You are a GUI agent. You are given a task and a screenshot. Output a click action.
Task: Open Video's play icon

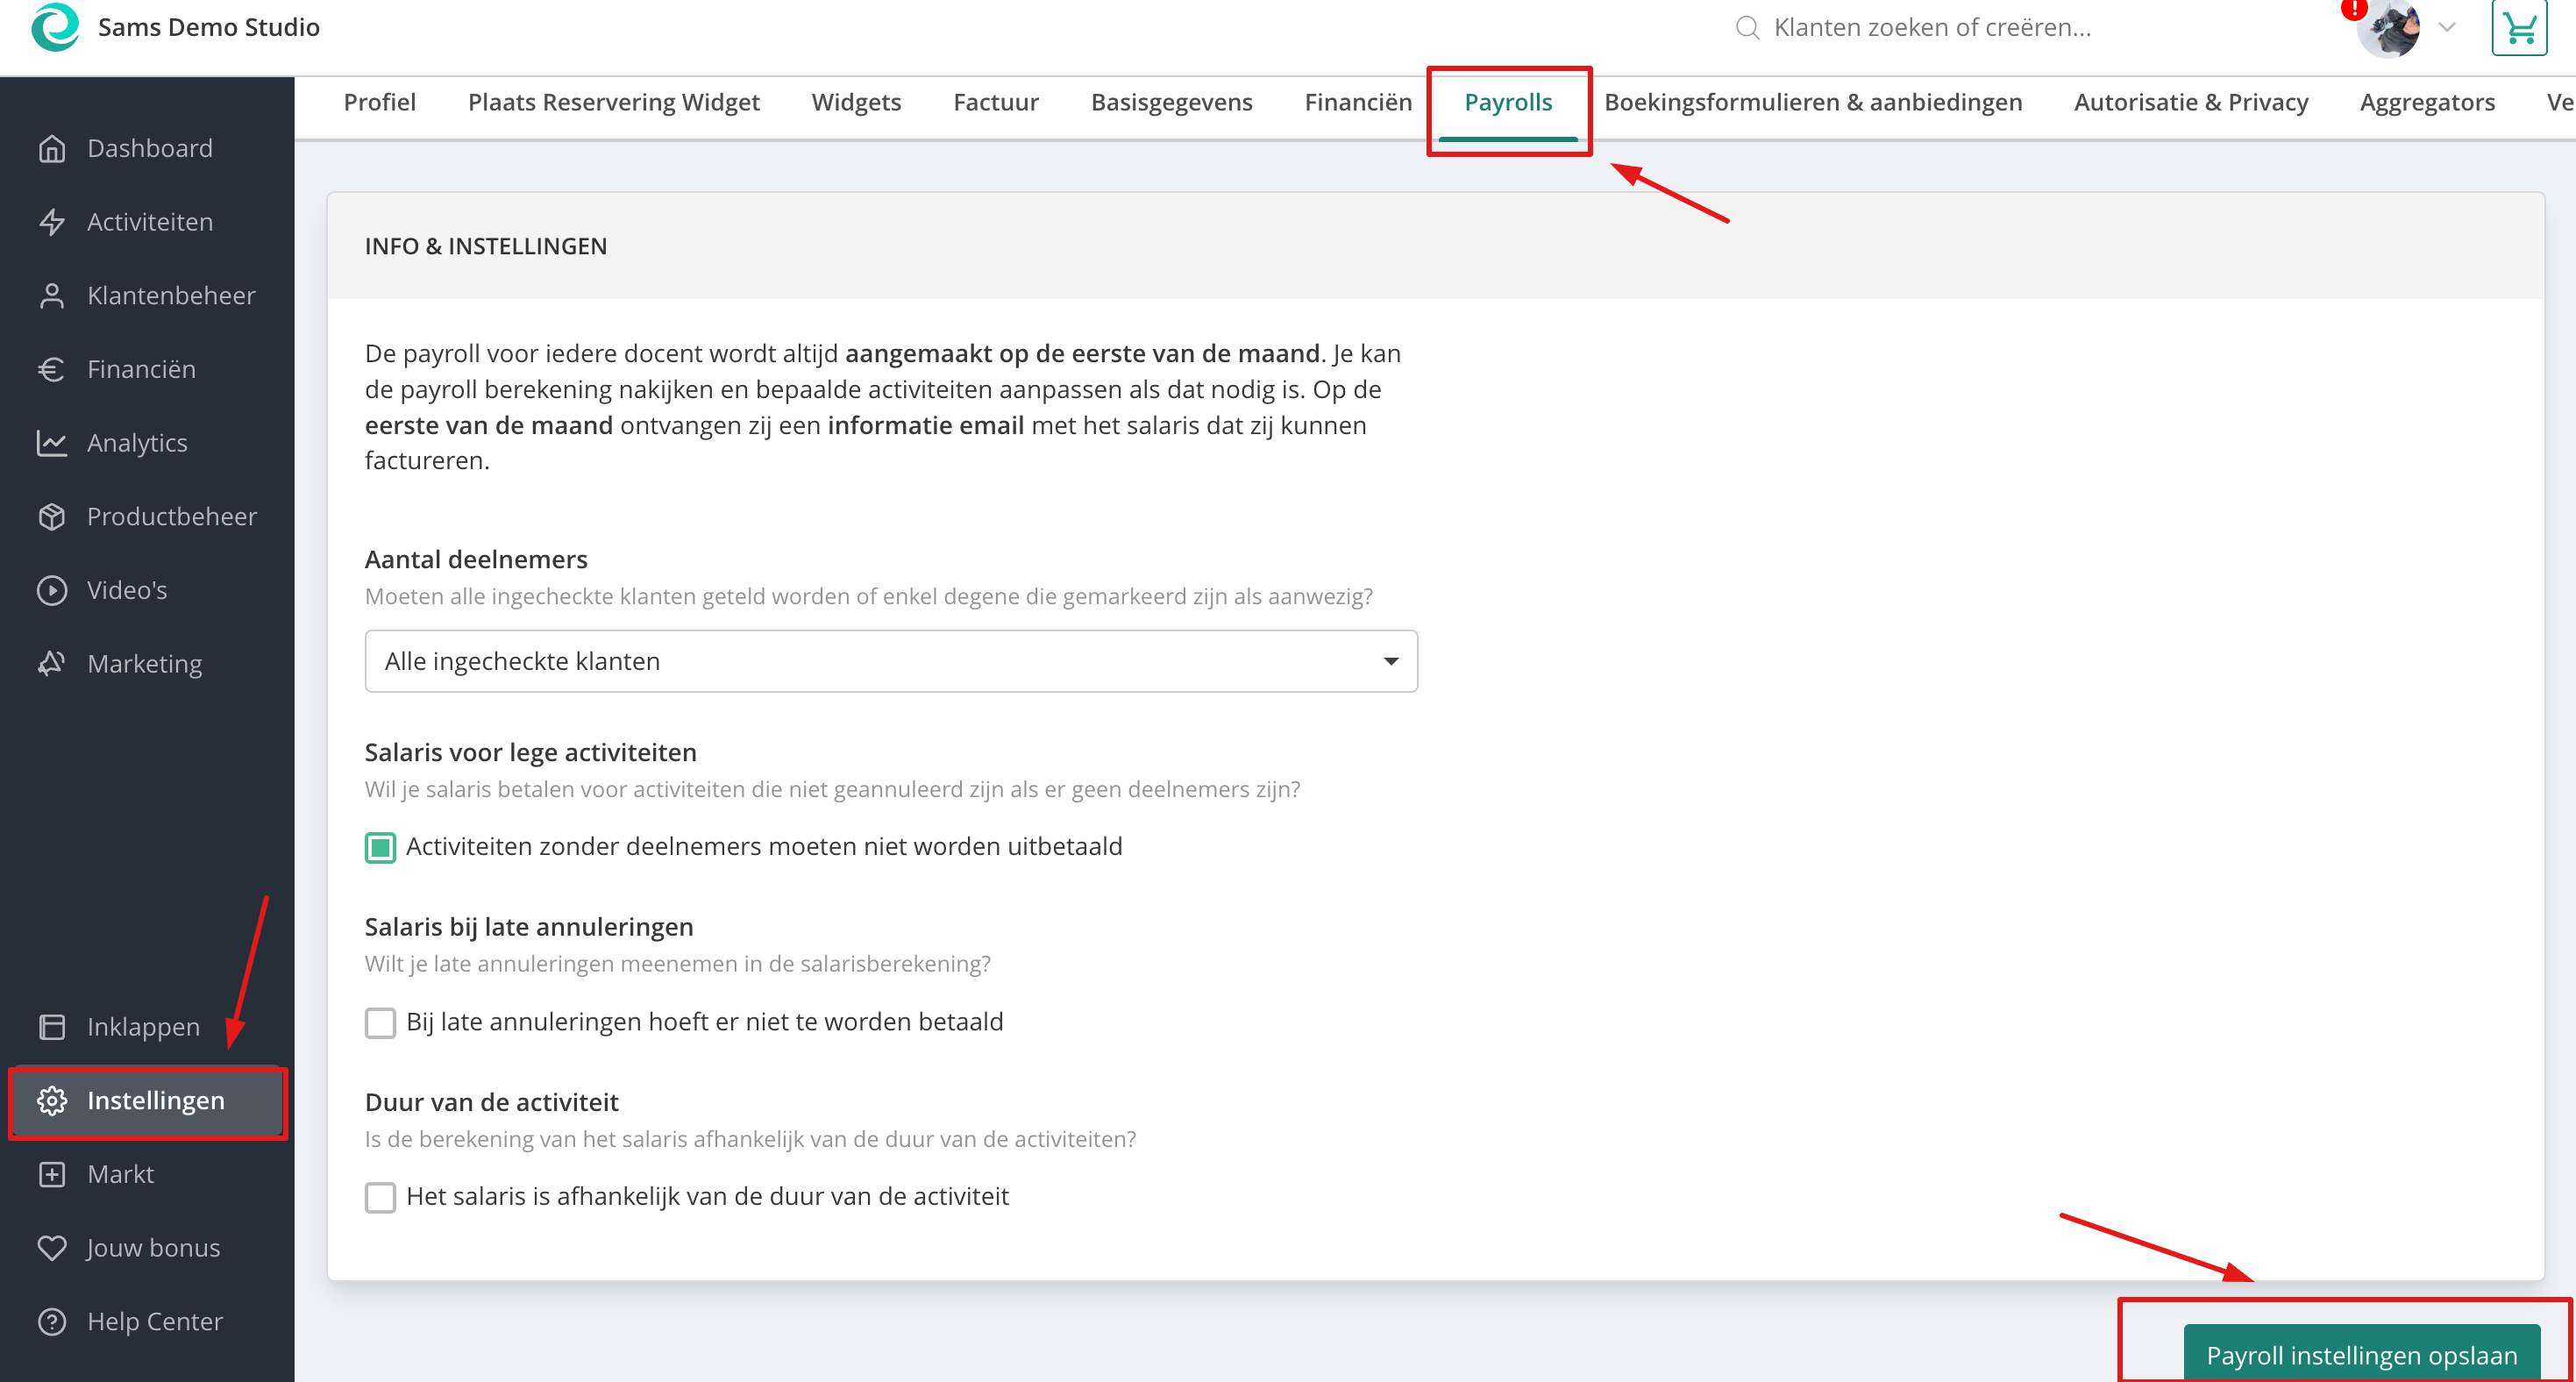click(52, 590)
